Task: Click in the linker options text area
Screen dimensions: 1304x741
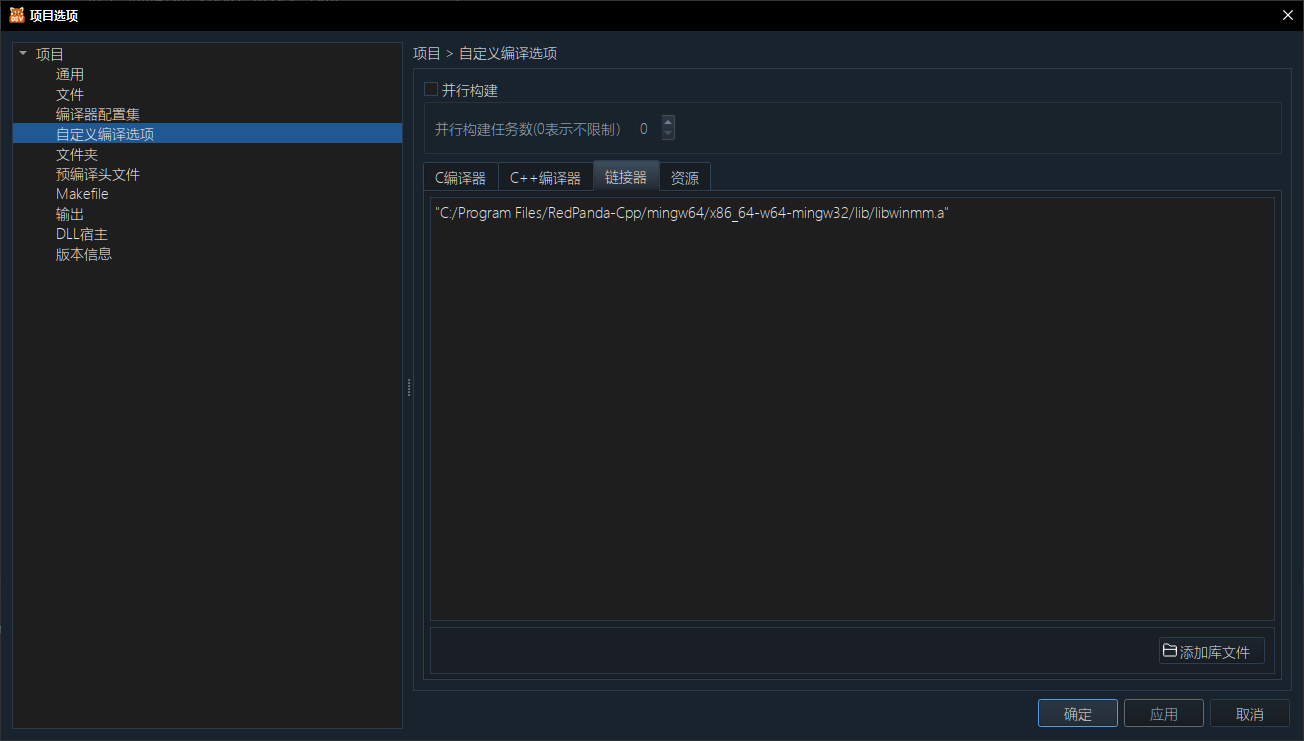Action: tap(852, 409)
